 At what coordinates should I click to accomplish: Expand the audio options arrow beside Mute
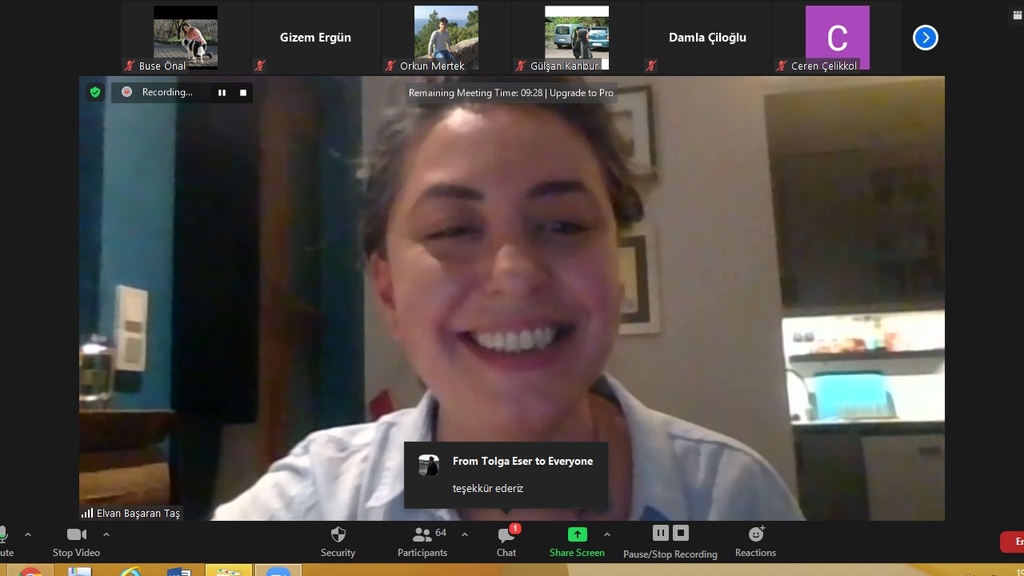coord(28,534)
